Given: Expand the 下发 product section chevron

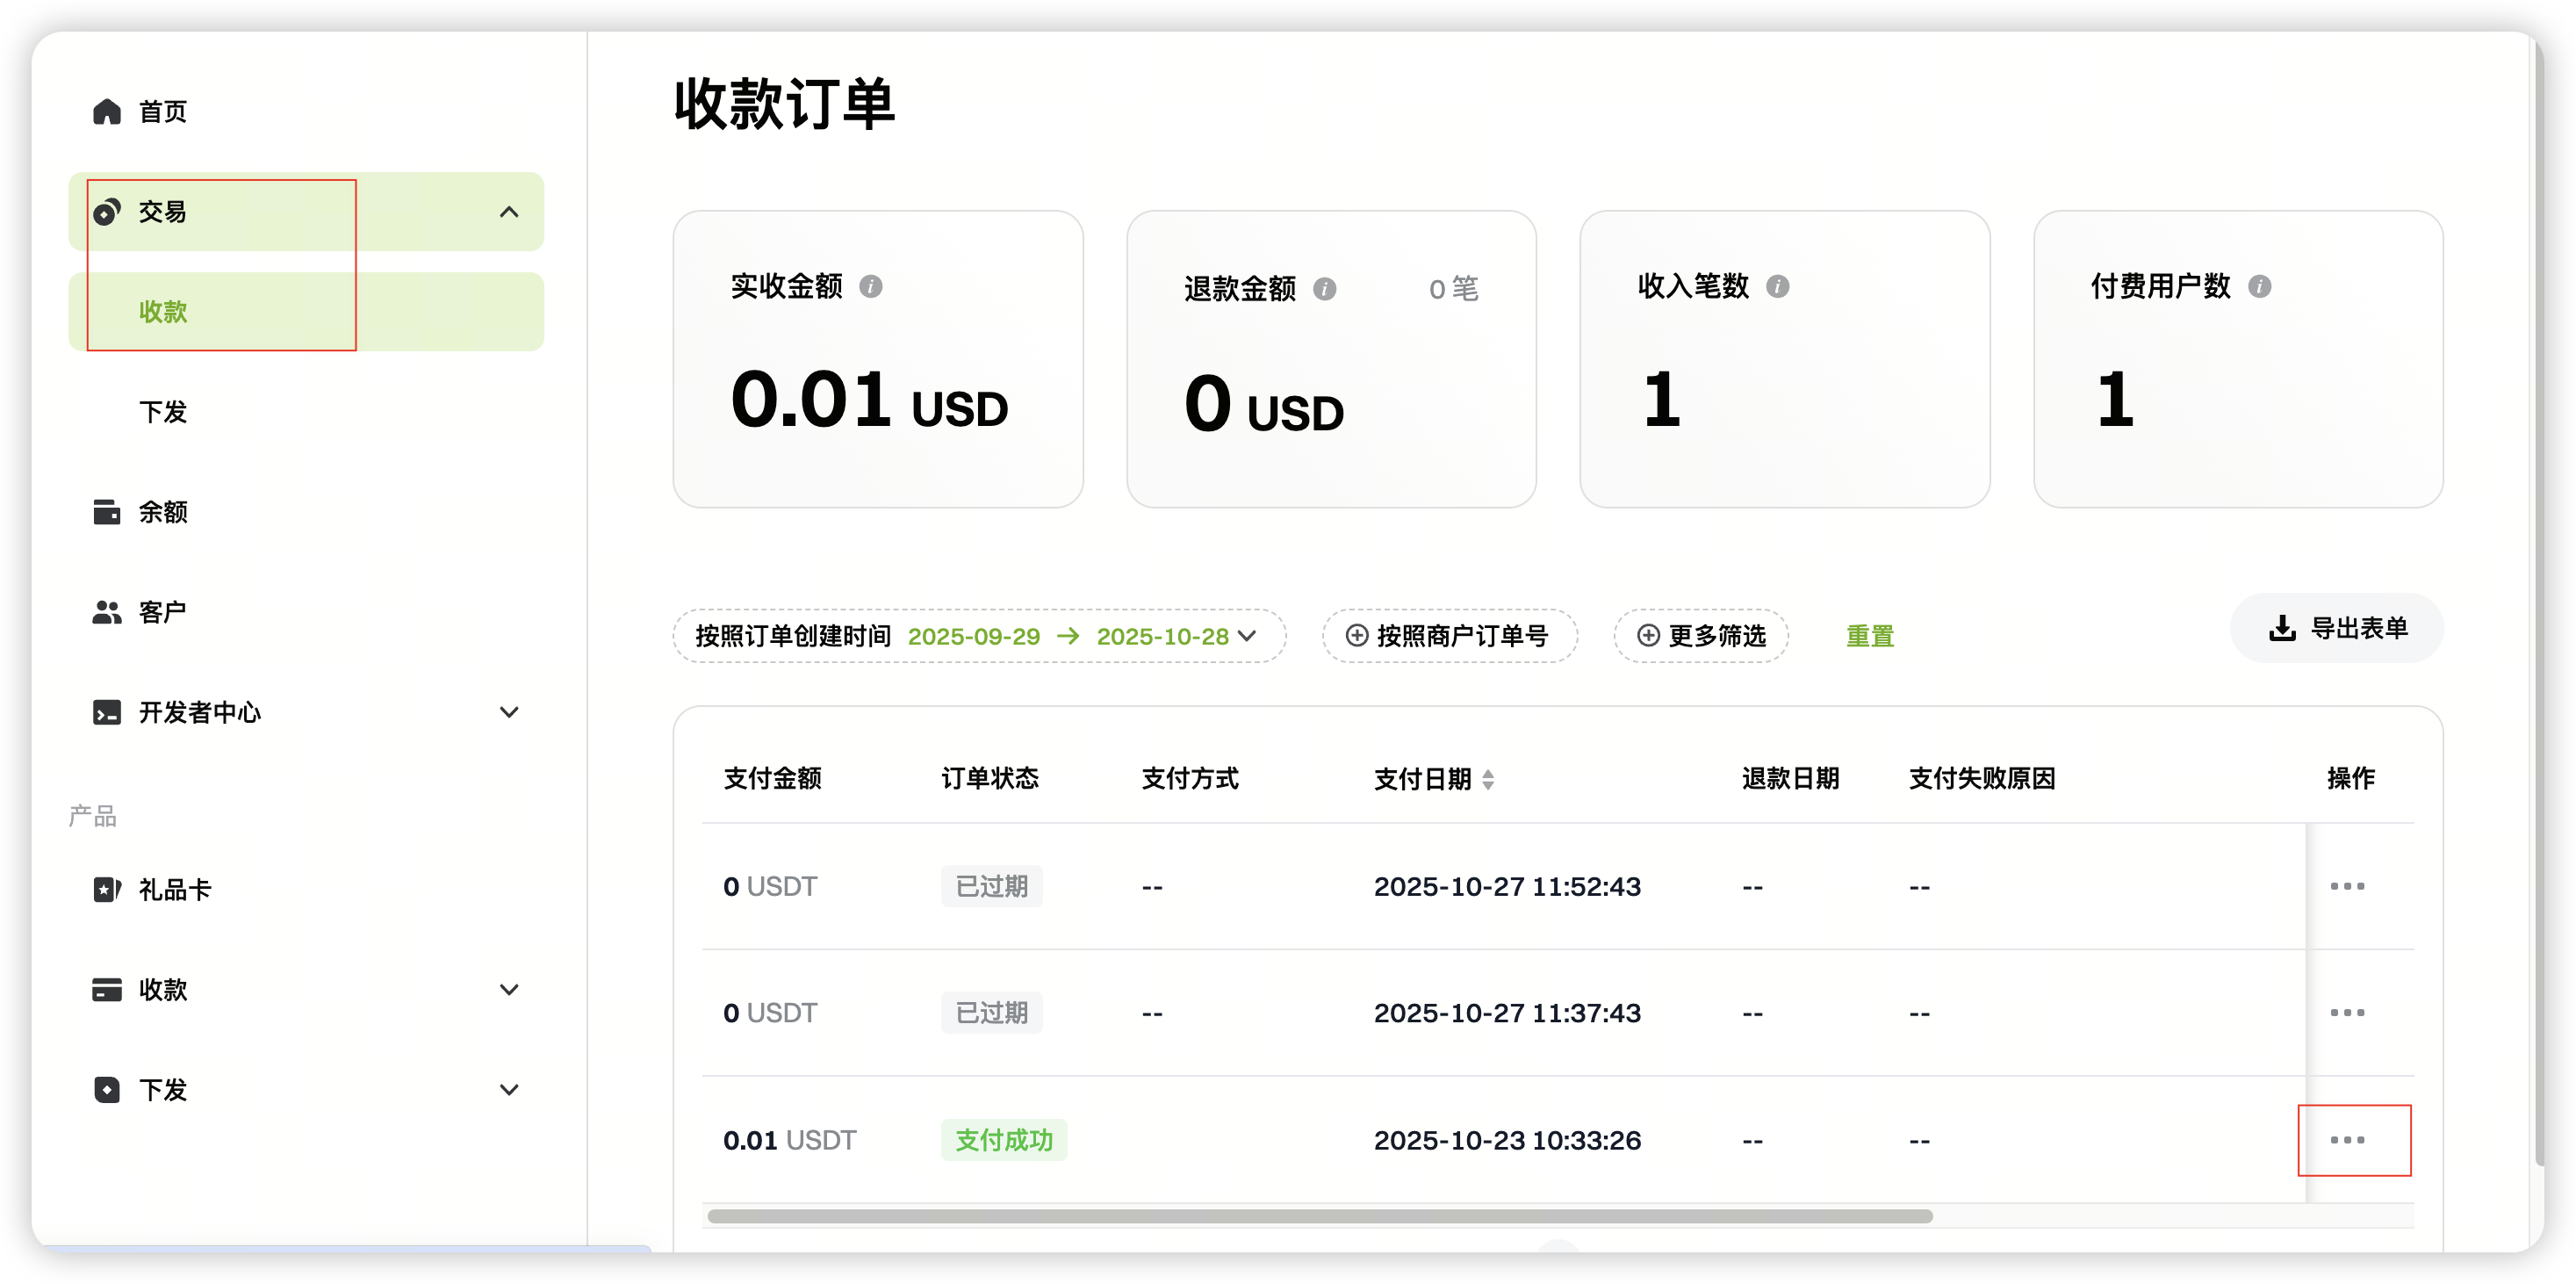Looking at the screenshot, I should click(x=509, y=1090).
